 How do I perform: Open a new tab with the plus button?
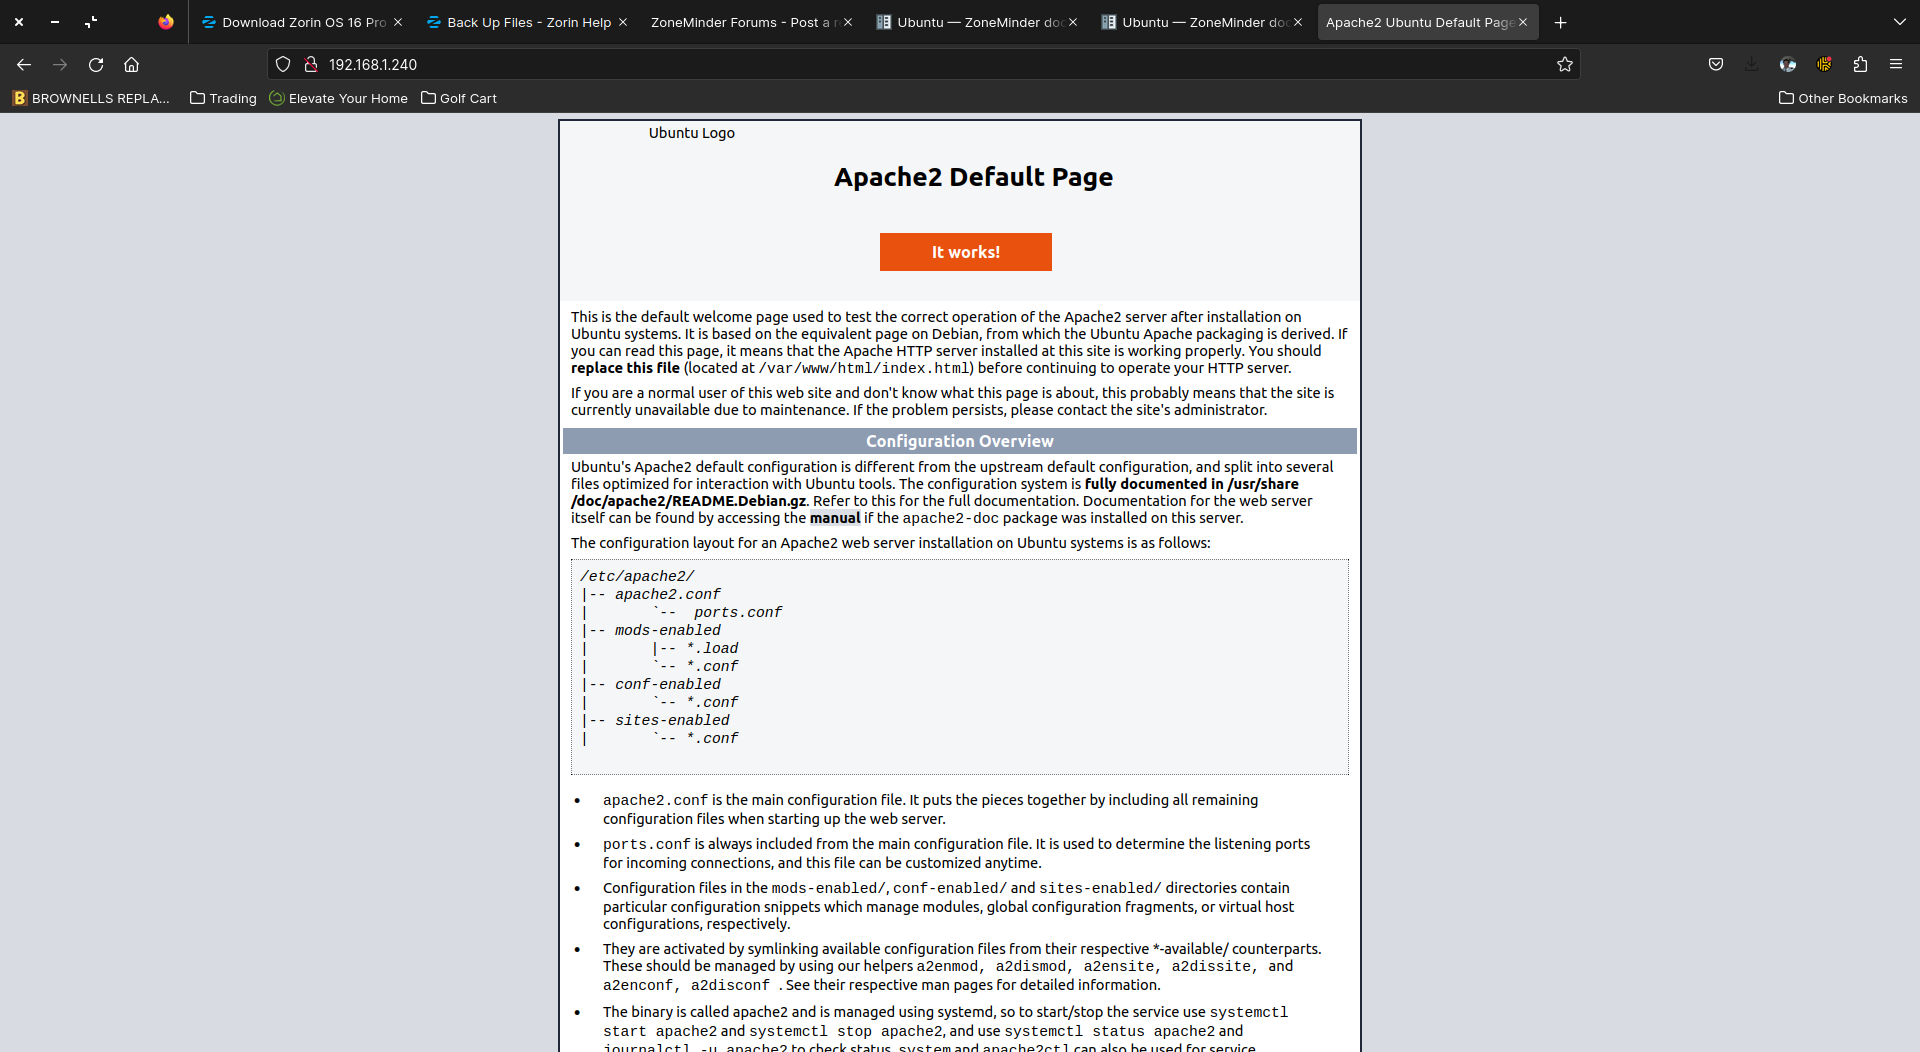click(x=1560, y=22)
